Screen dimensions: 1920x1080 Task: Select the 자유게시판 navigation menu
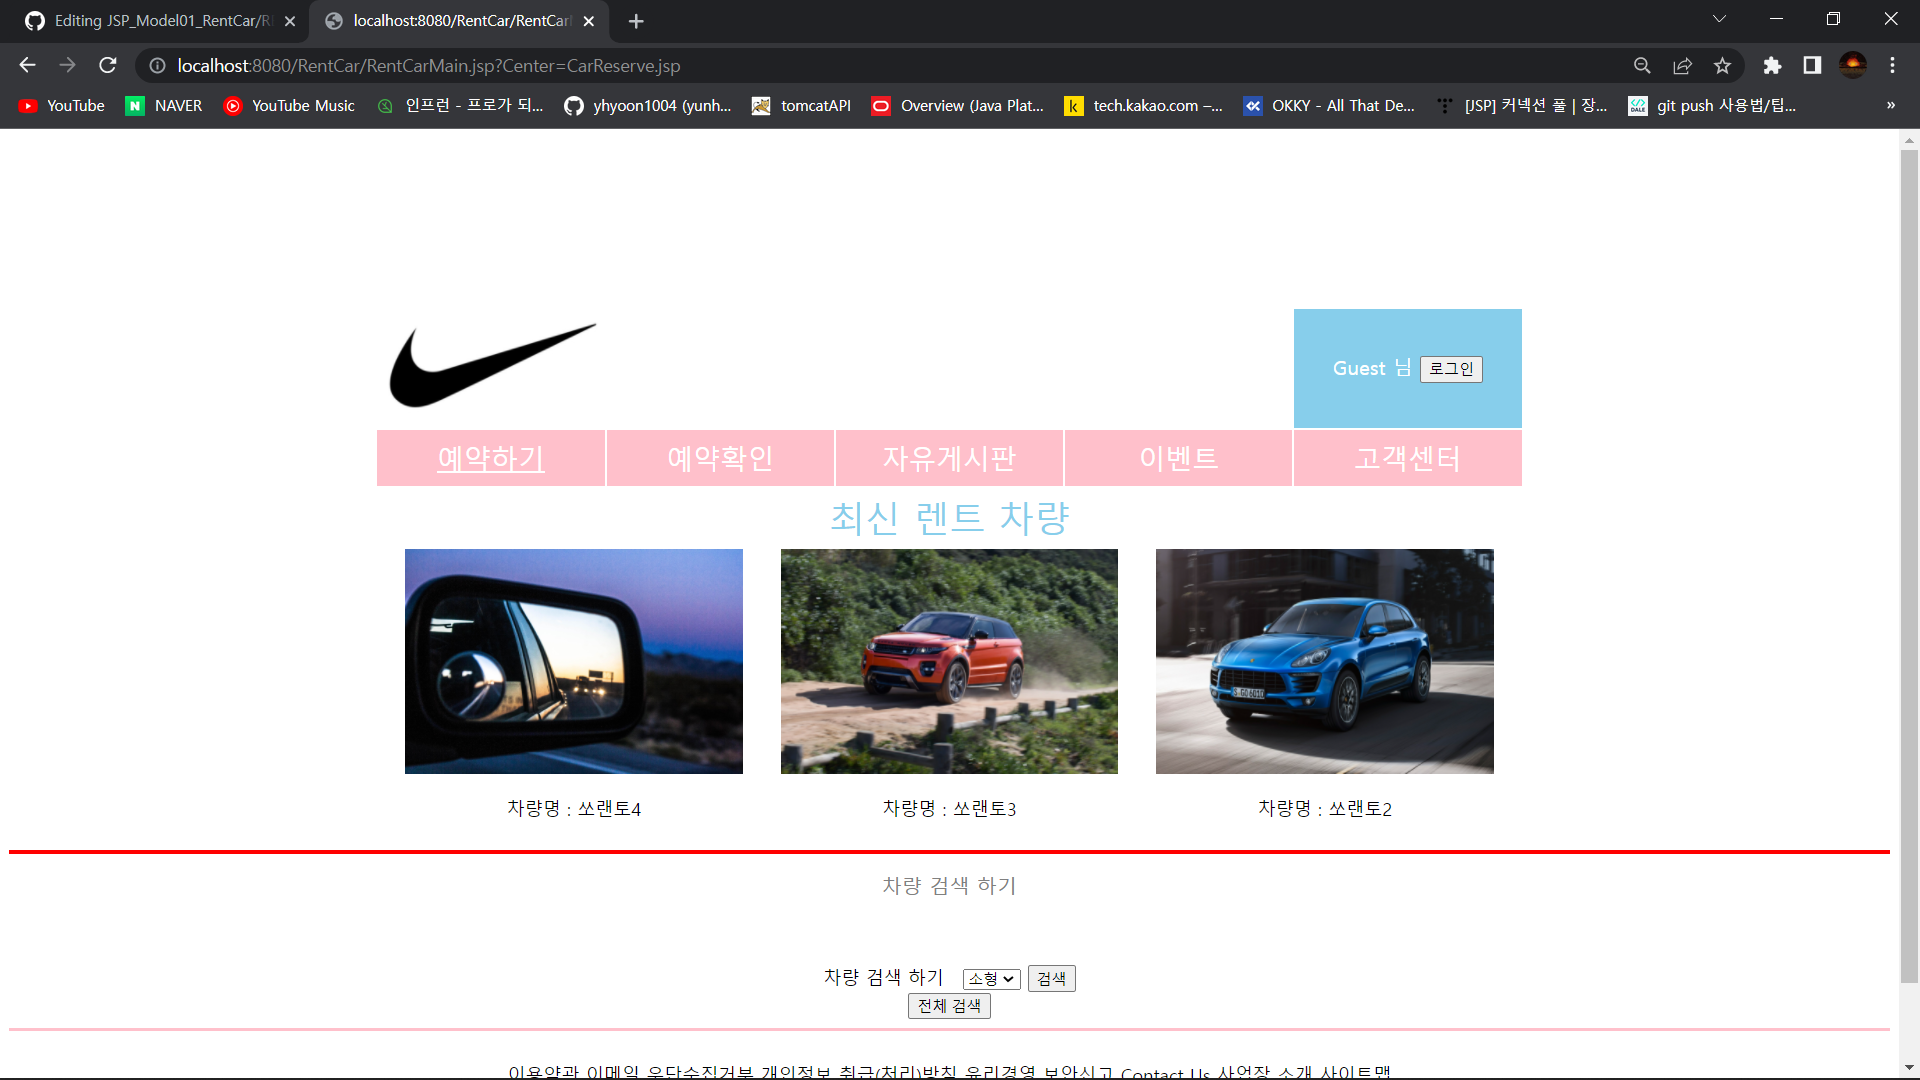(x=949, y=458)
